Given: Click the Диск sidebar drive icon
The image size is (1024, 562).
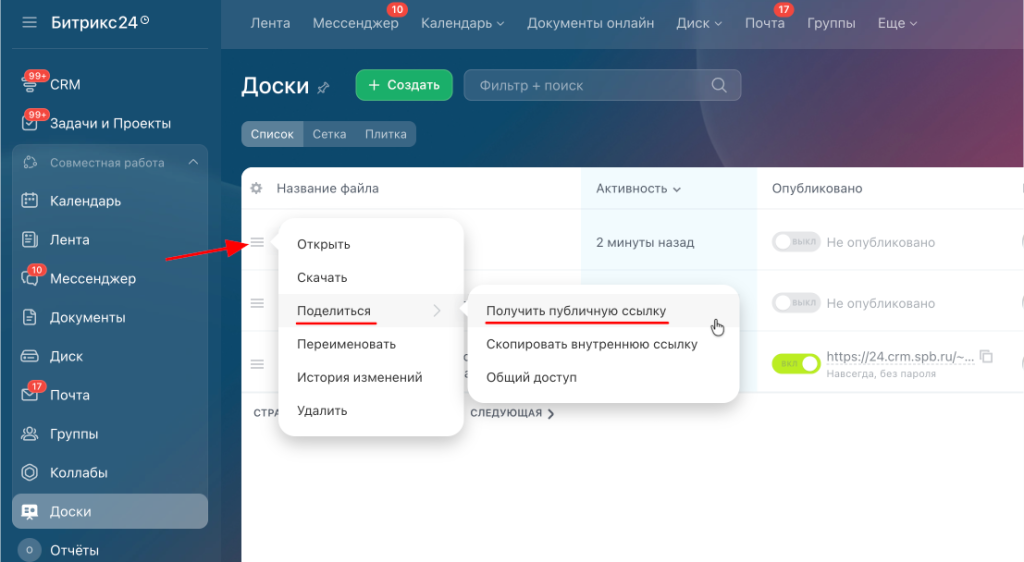Looking at the screenshot, I should 30,356.
